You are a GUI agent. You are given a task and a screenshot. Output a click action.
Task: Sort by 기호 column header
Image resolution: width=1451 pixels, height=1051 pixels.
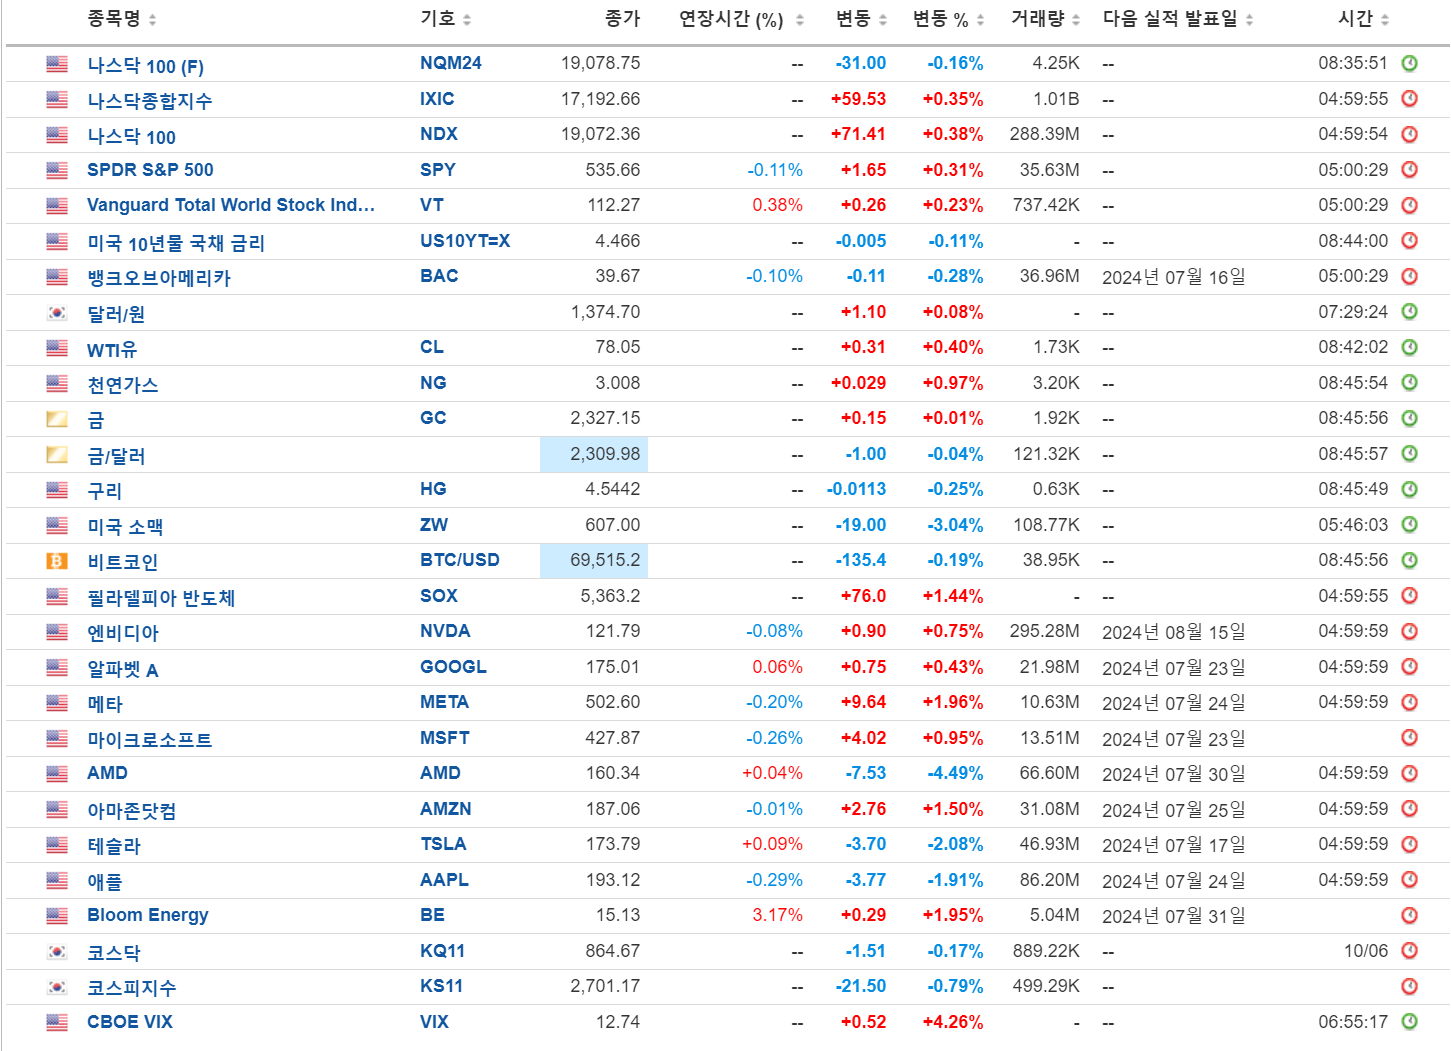(x=445, y=19)
